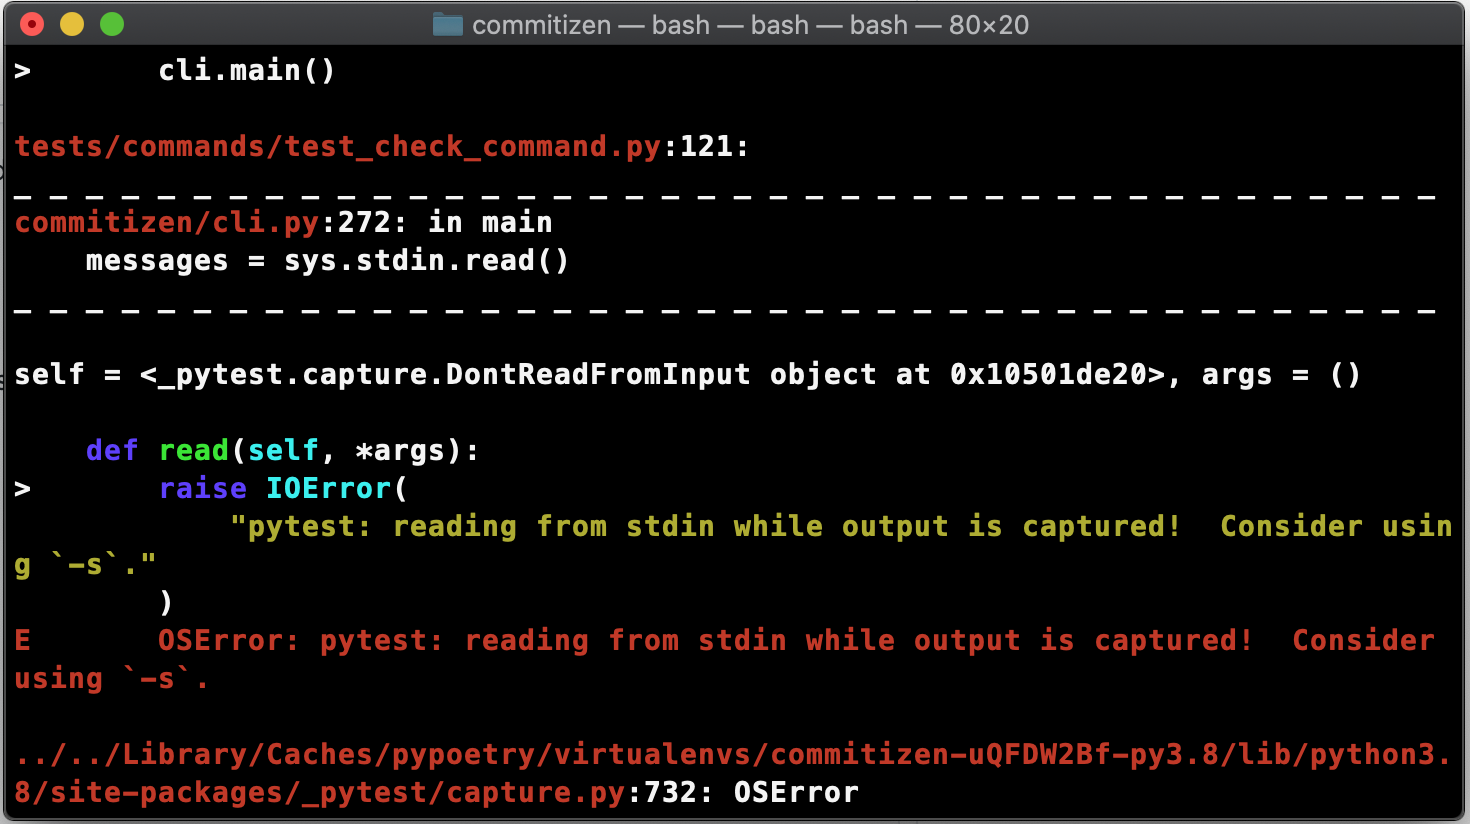Screen dimensions: 1470x824
Task: Click the address '0x10501de20' in the self line
Action: (1048, 375)
